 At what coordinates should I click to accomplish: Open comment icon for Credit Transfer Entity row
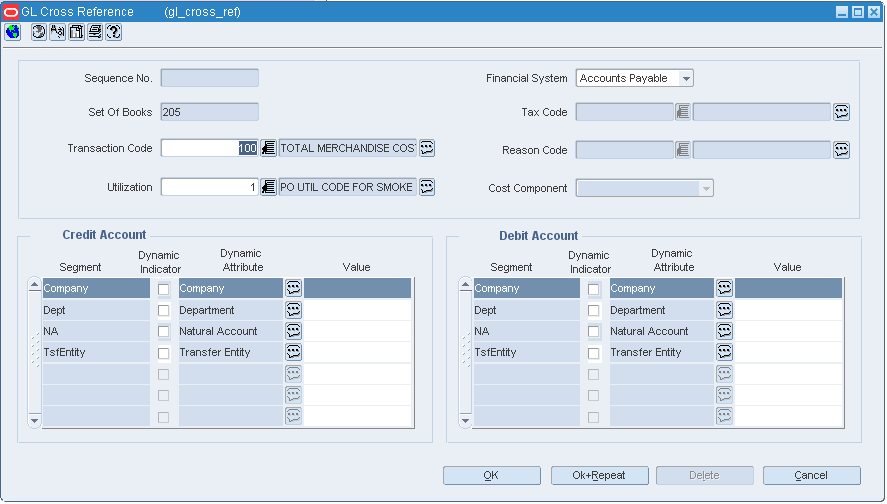pyautogui.click(x=293, y=352)
